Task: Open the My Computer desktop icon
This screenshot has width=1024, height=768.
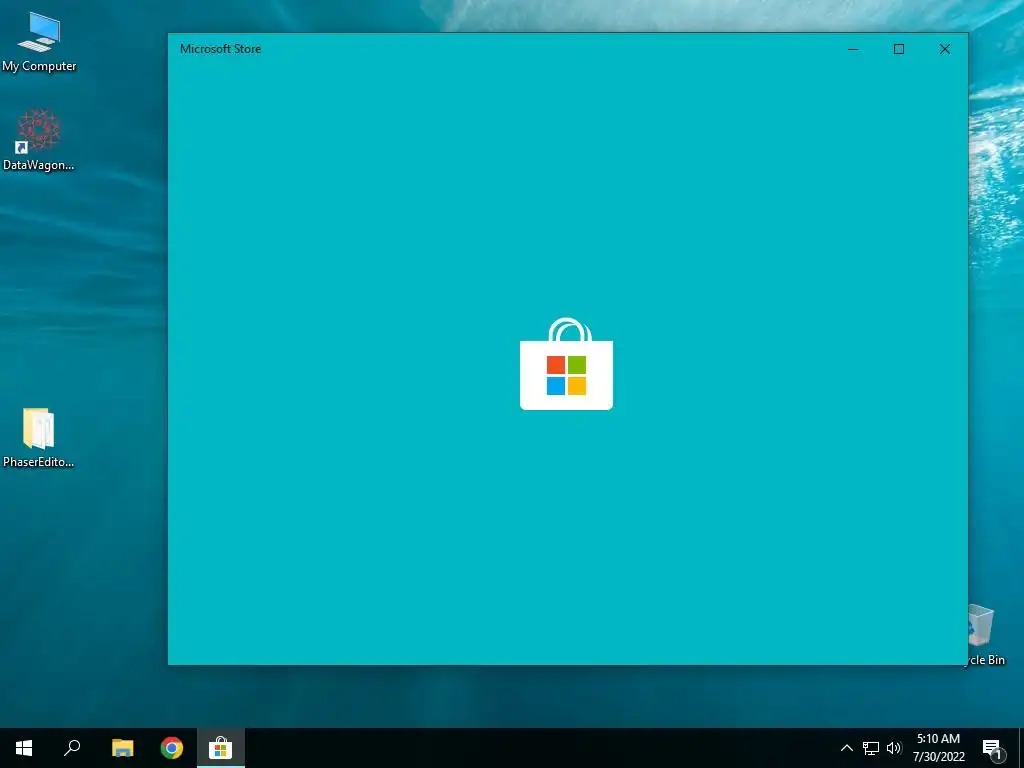Action: pyautogui.click(x=39, y=42)
